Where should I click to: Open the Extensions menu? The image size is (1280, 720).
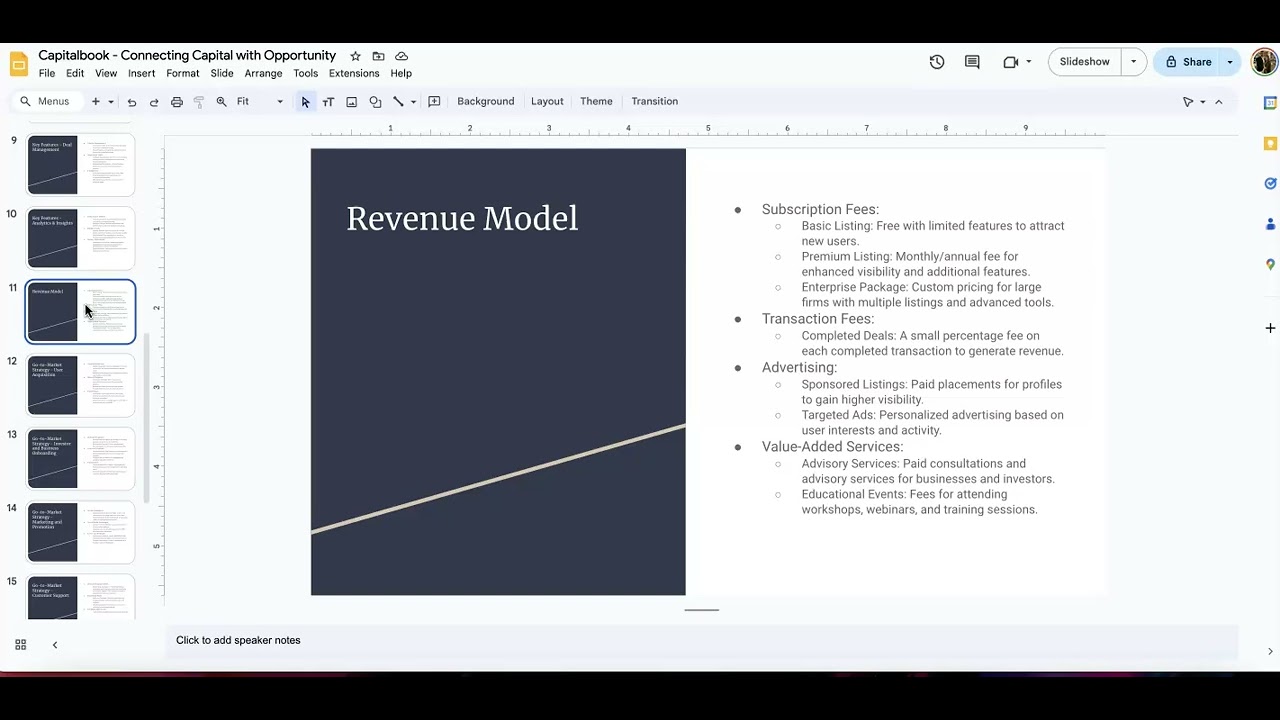click(354, 73)
